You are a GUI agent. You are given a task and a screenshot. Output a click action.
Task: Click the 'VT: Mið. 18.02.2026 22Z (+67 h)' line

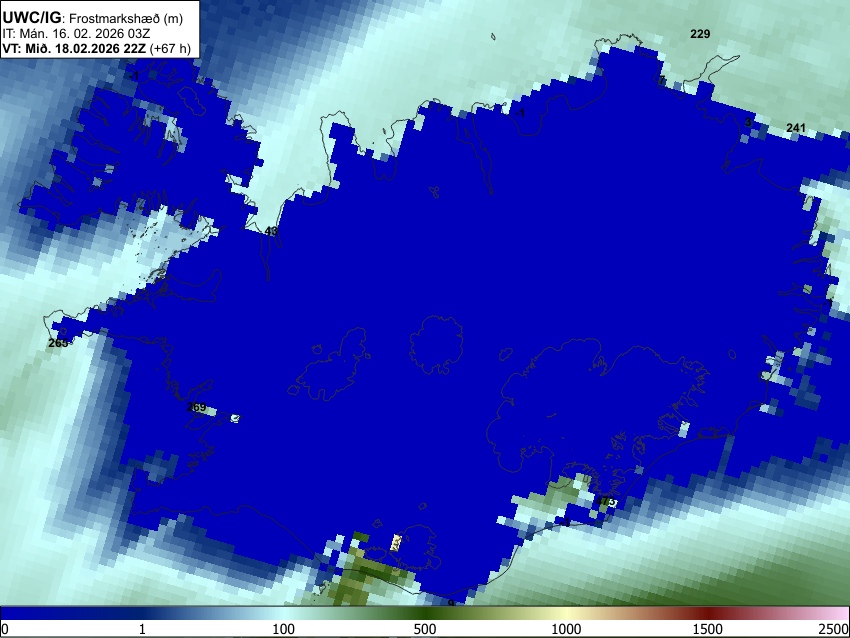pos(96,49)
